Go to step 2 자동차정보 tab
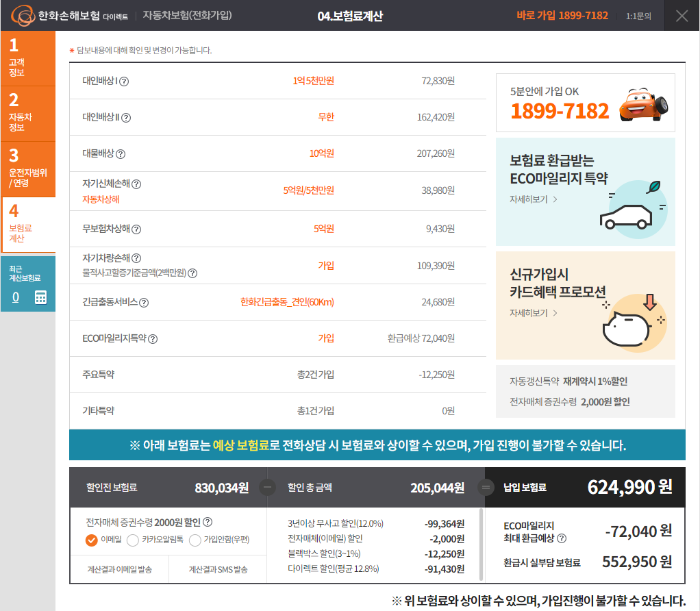This screenshot has height=611, width=700. click(28, 114)
